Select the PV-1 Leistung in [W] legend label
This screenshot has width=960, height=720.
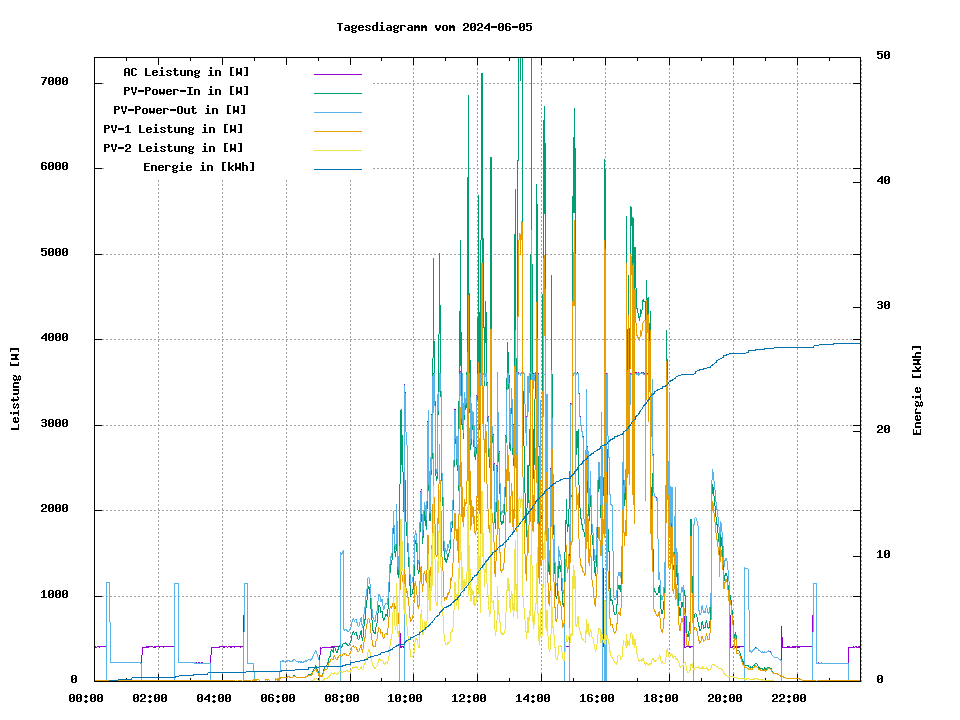[173, 129]
